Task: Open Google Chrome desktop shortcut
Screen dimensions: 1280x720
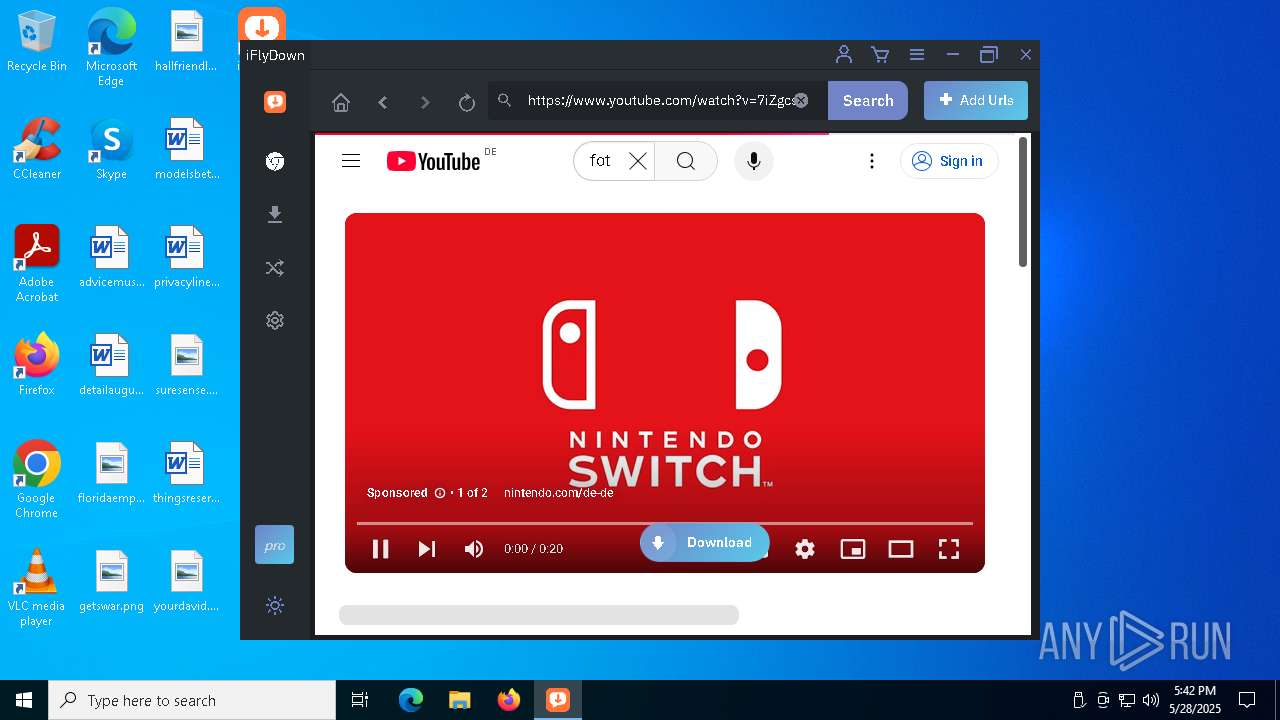Action: 37,480
